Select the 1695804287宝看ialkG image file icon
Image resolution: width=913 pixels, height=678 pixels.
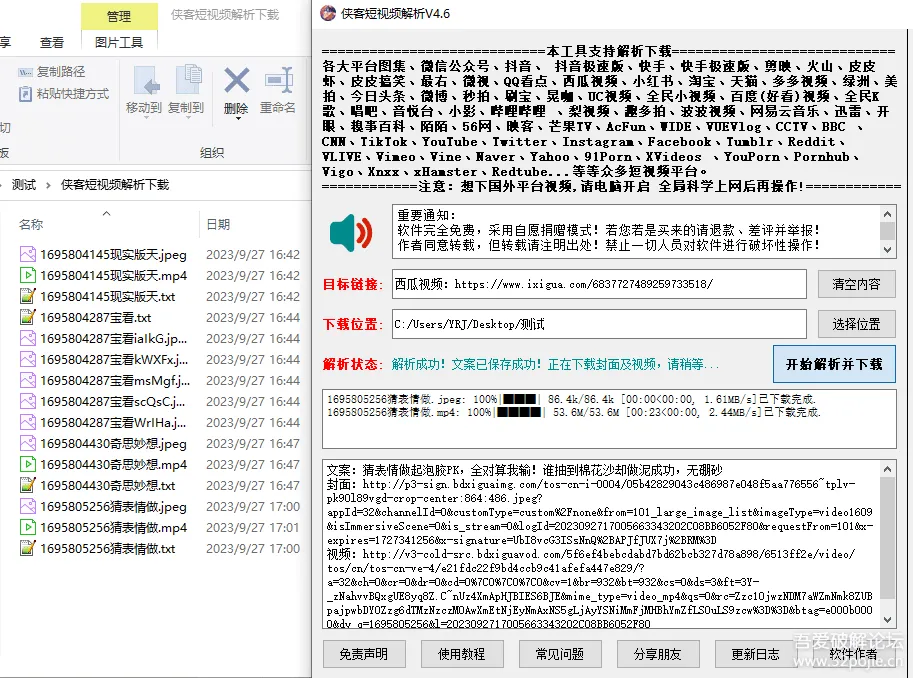click(x=27, y=338)
